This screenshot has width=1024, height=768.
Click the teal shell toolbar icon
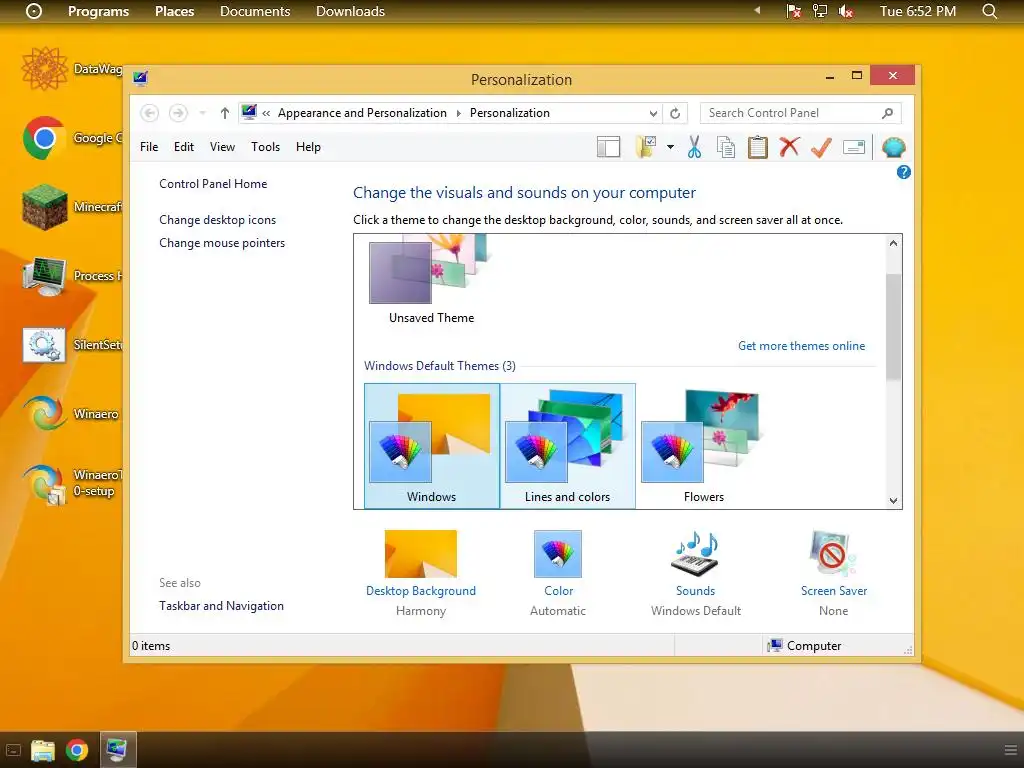[x=893, y=148]
